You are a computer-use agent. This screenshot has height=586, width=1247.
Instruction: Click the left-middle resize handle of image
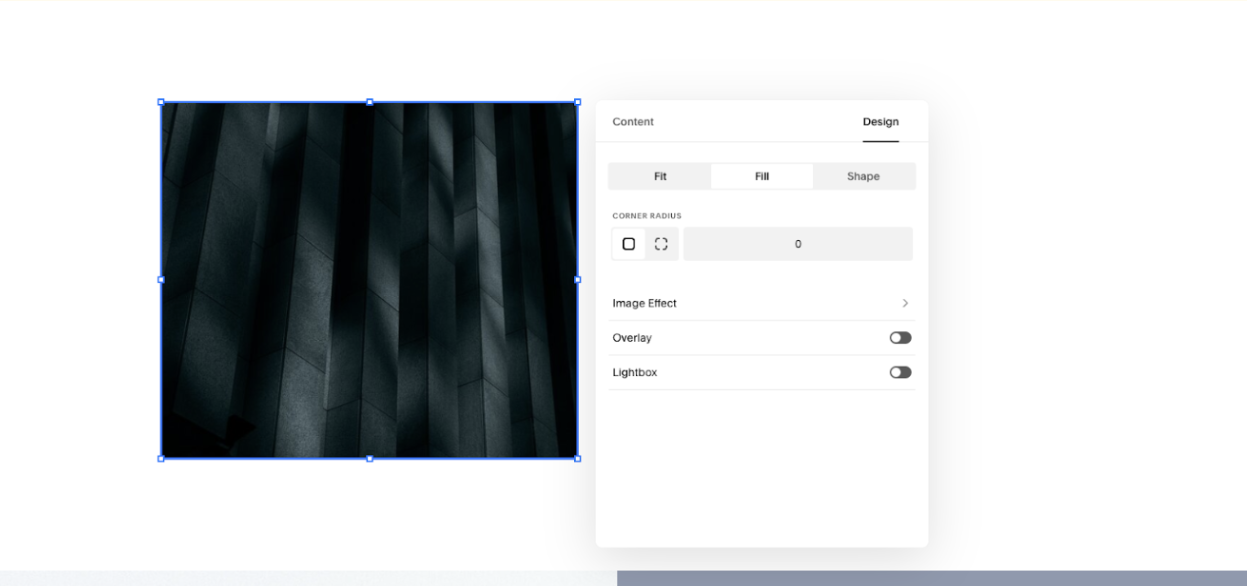click(161, 280)
